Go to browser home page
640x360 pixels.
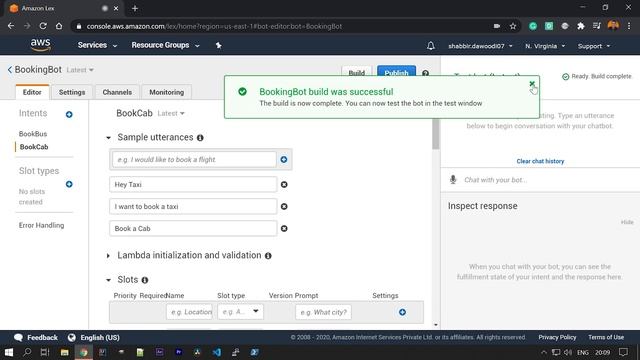click(x=59, y=26)
